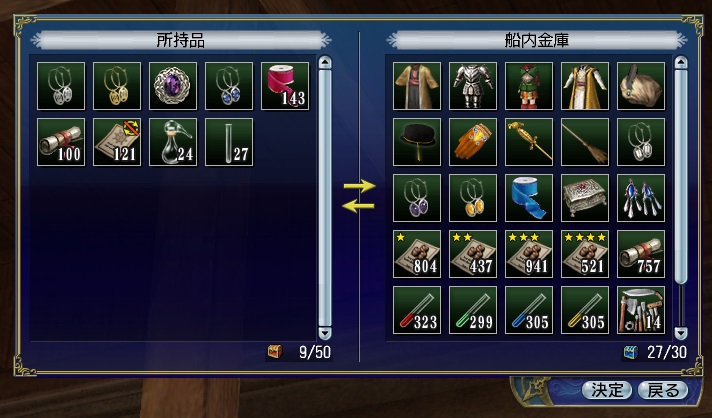Click the red vial stack of 323
Viewport: 712px width, 418px height.
point(417,310)
